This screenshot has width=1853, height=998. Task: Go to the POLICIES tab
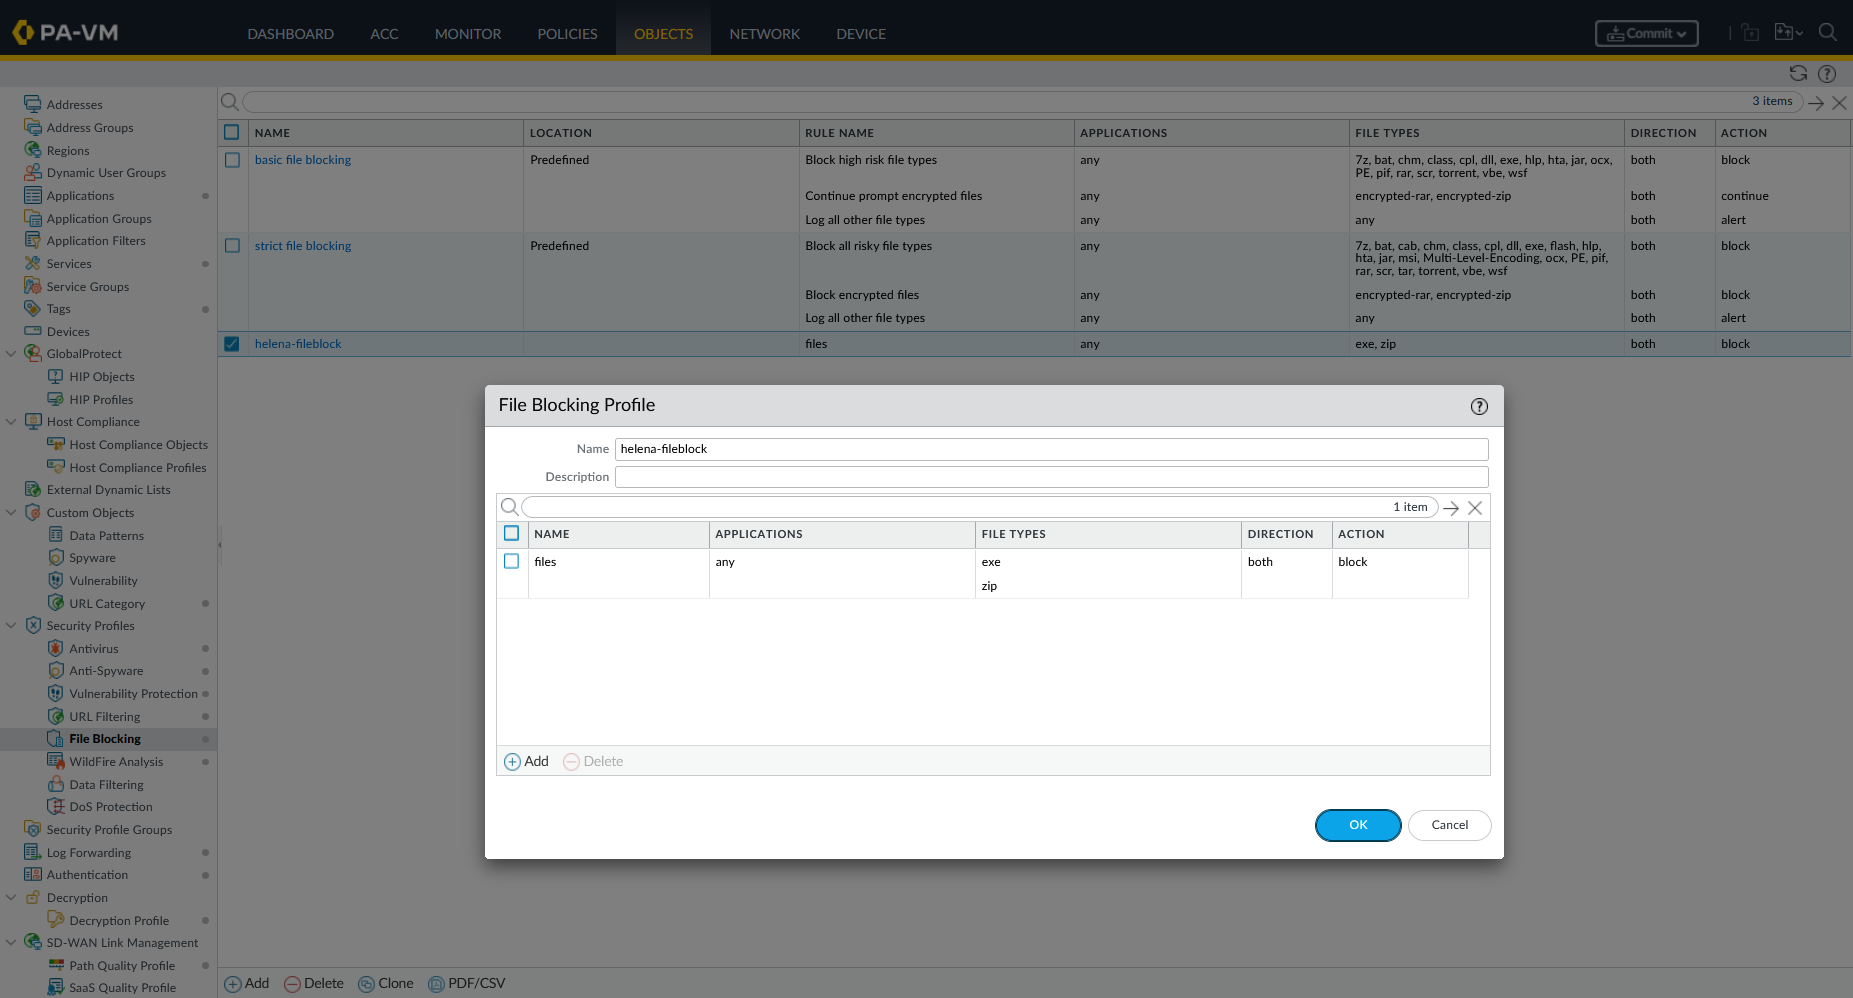click(x=567, y=34)
